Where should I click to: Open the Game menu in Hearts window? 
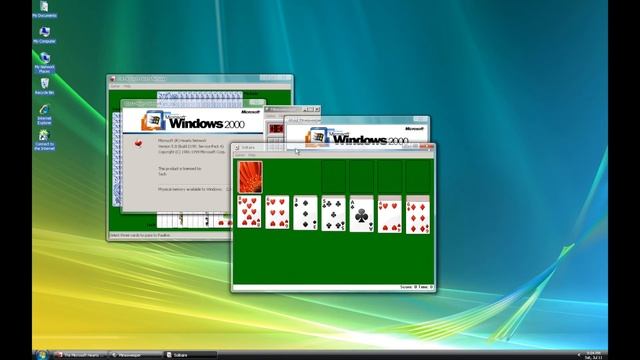coord(115,86)
